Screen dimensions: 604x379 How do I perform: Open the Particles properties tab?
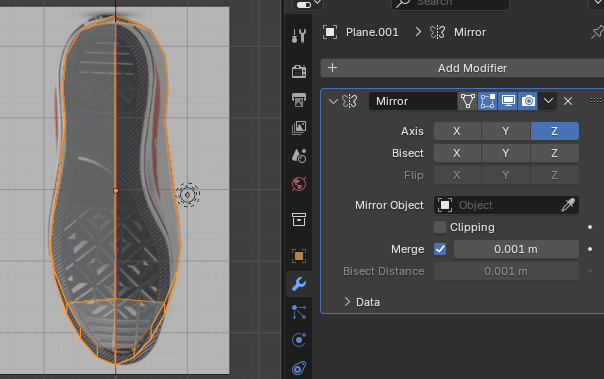[x=299, y=312]
